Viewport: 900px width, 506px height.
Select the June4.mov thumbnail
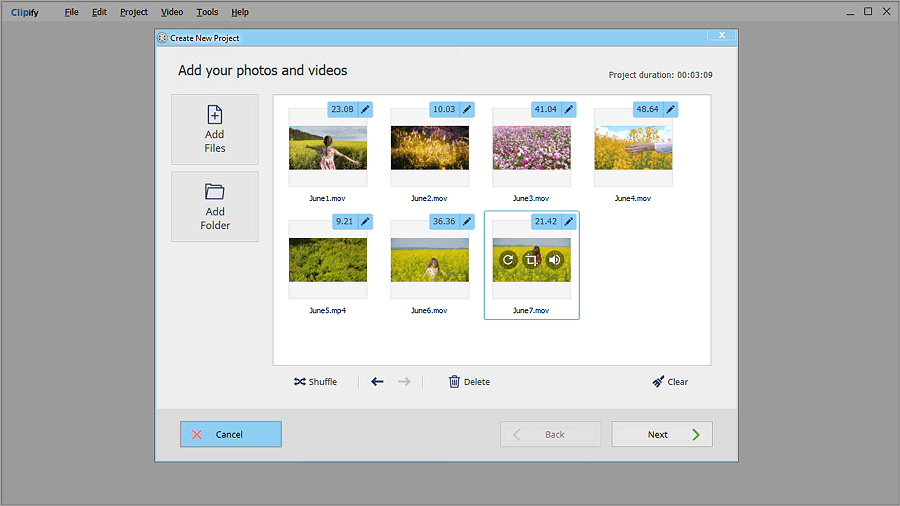point(633,148)
